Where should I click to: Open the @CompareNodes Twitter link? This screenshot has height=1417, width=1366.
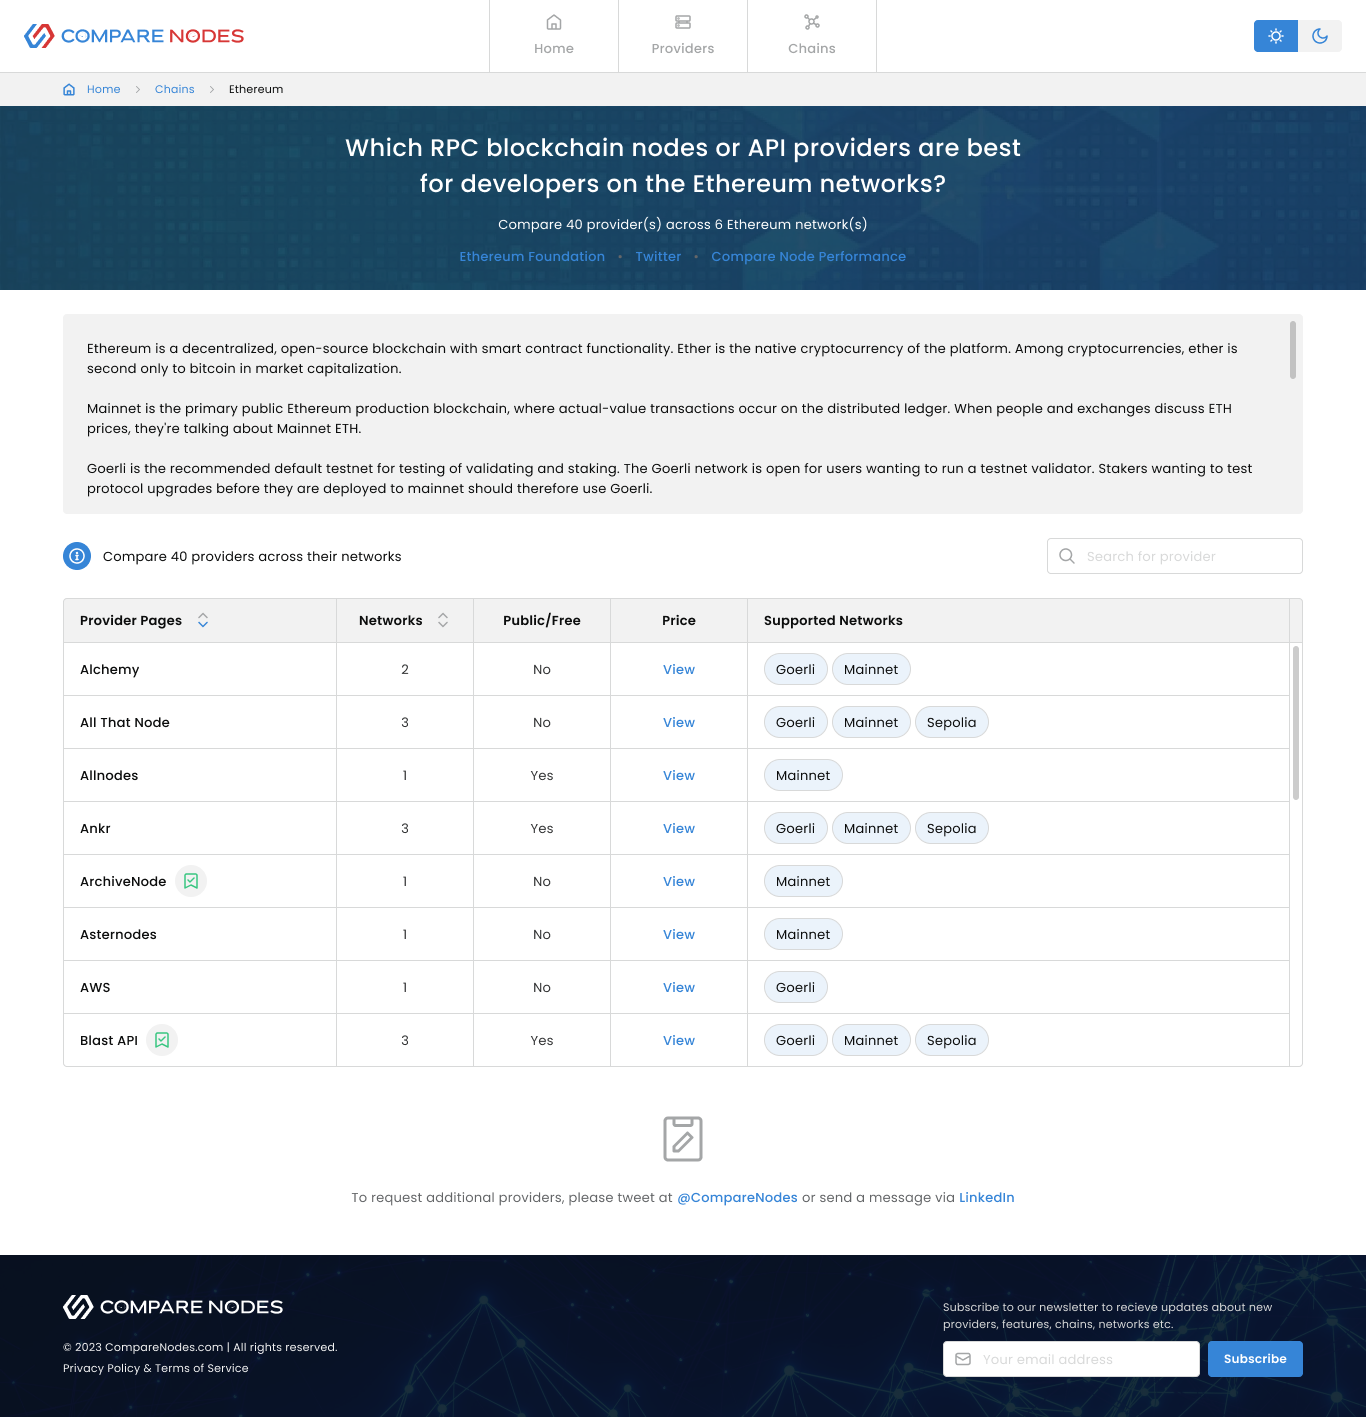pyautogui.click(x=738, y=1197)
